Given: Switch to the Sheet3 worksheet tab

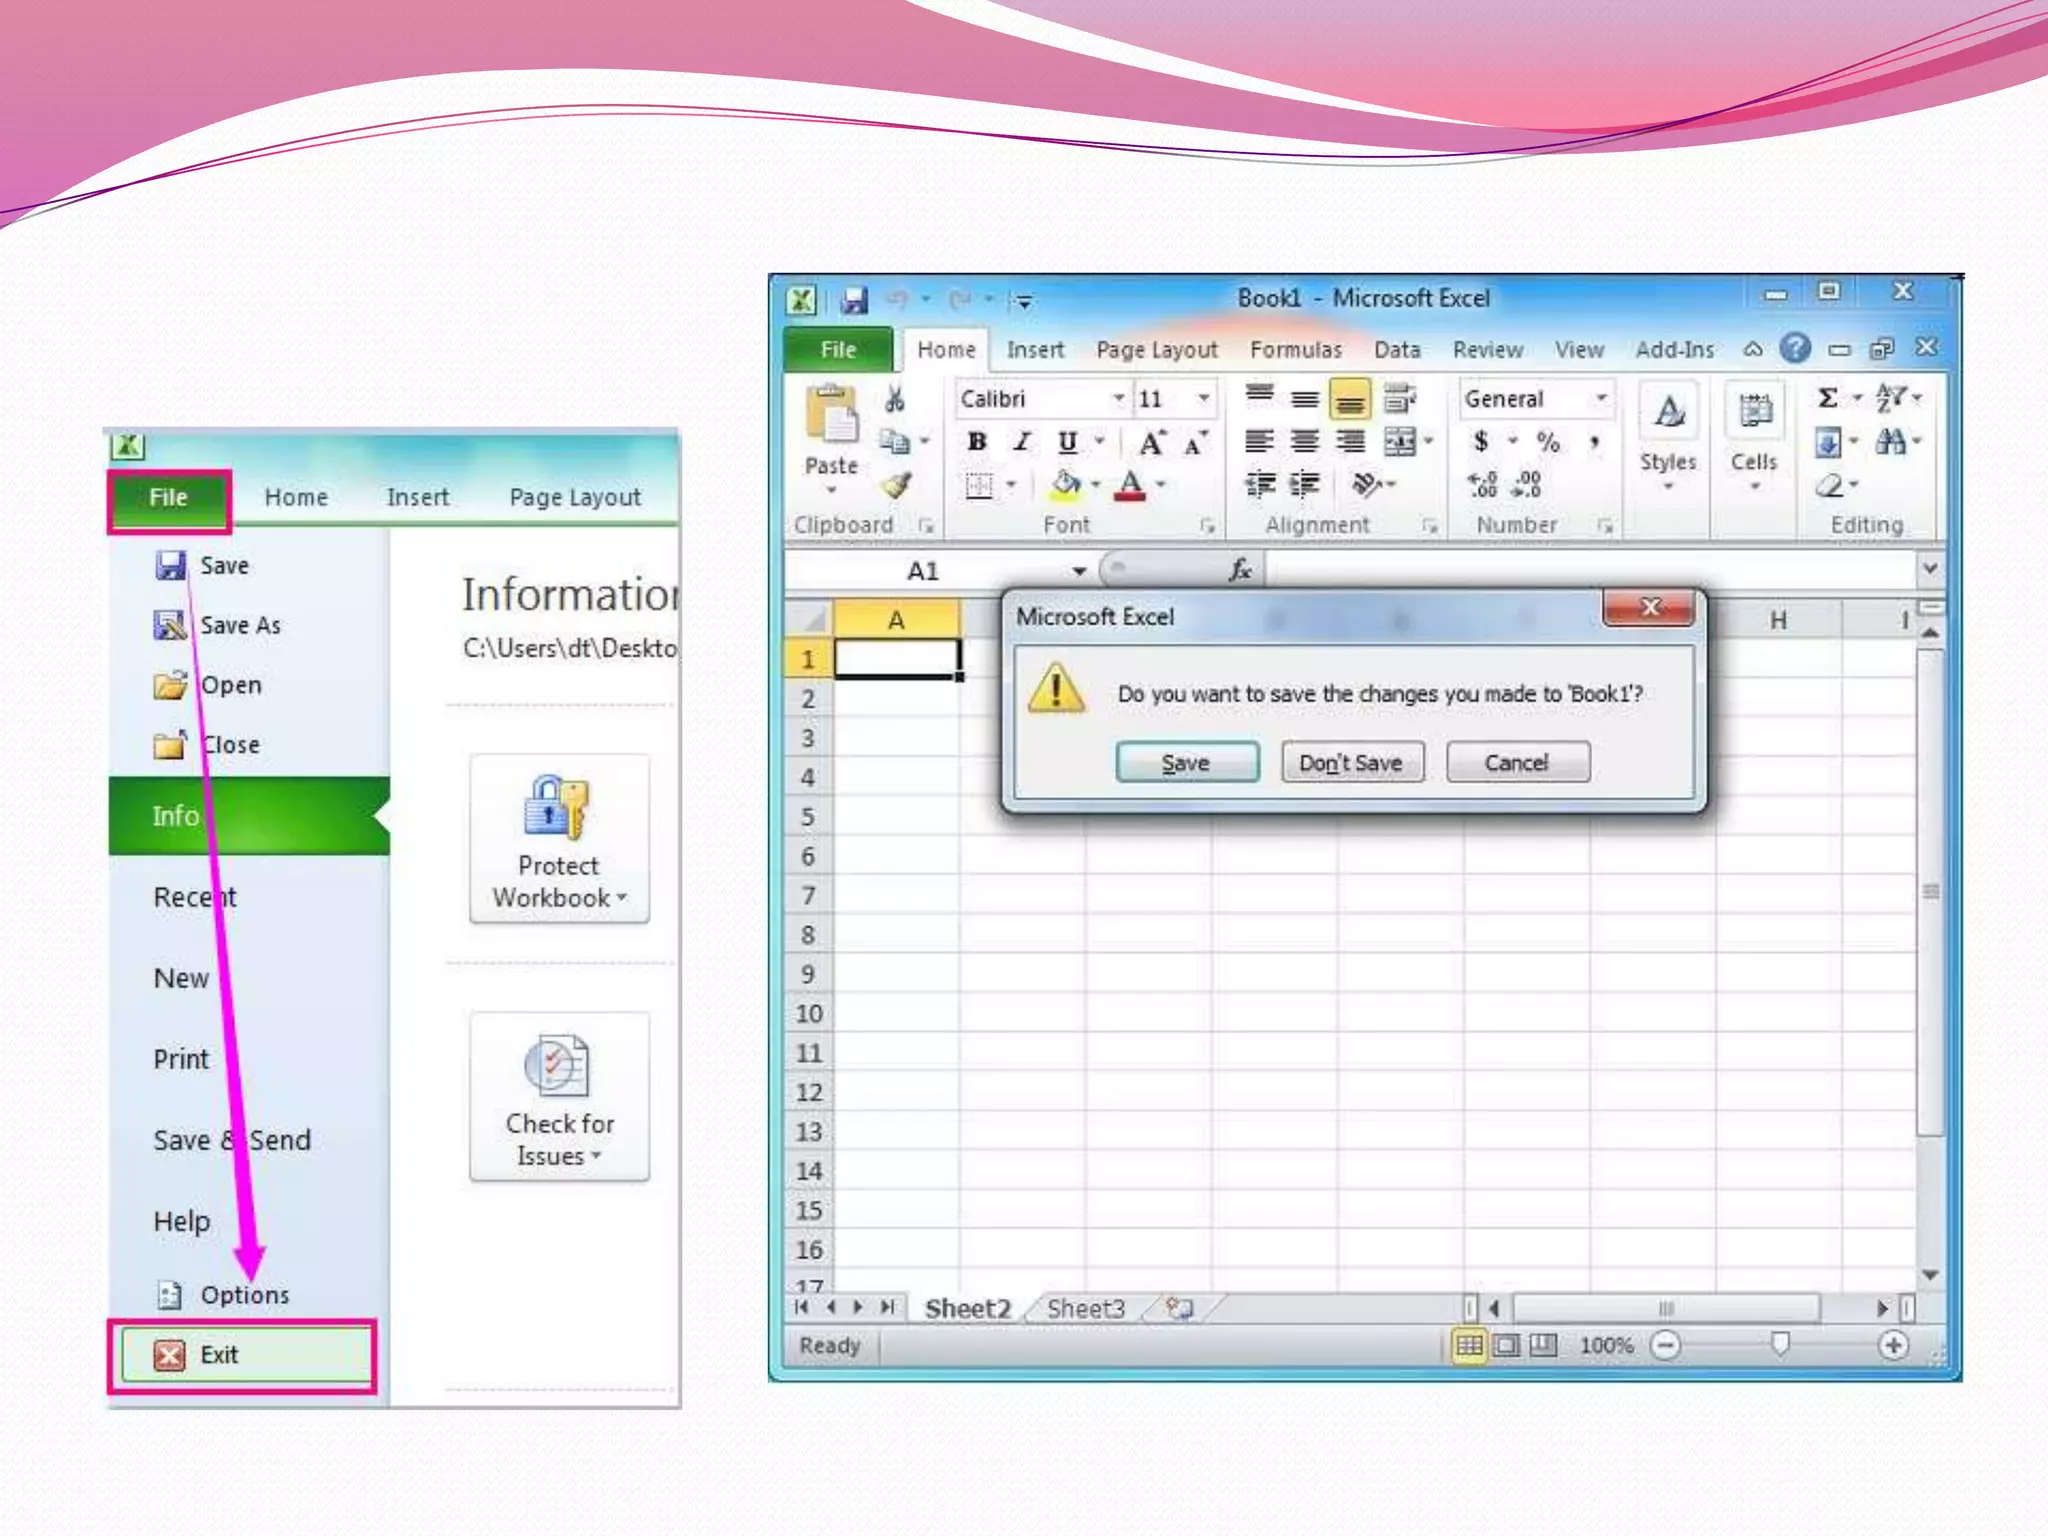Looking at the screenshot, I should [x=1085, y=1308].
